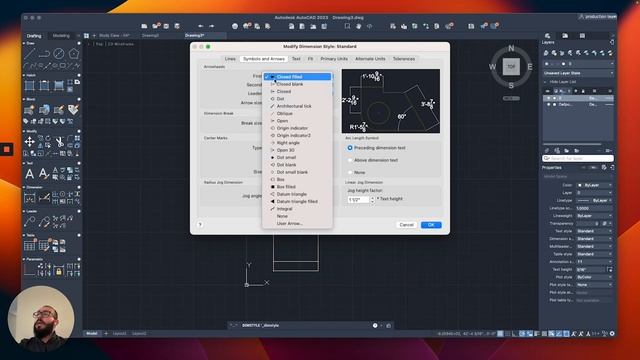Select the padlock constraint icon in Parametric
Viewport: 640px width, 360px height.
(x=59, y=271)
